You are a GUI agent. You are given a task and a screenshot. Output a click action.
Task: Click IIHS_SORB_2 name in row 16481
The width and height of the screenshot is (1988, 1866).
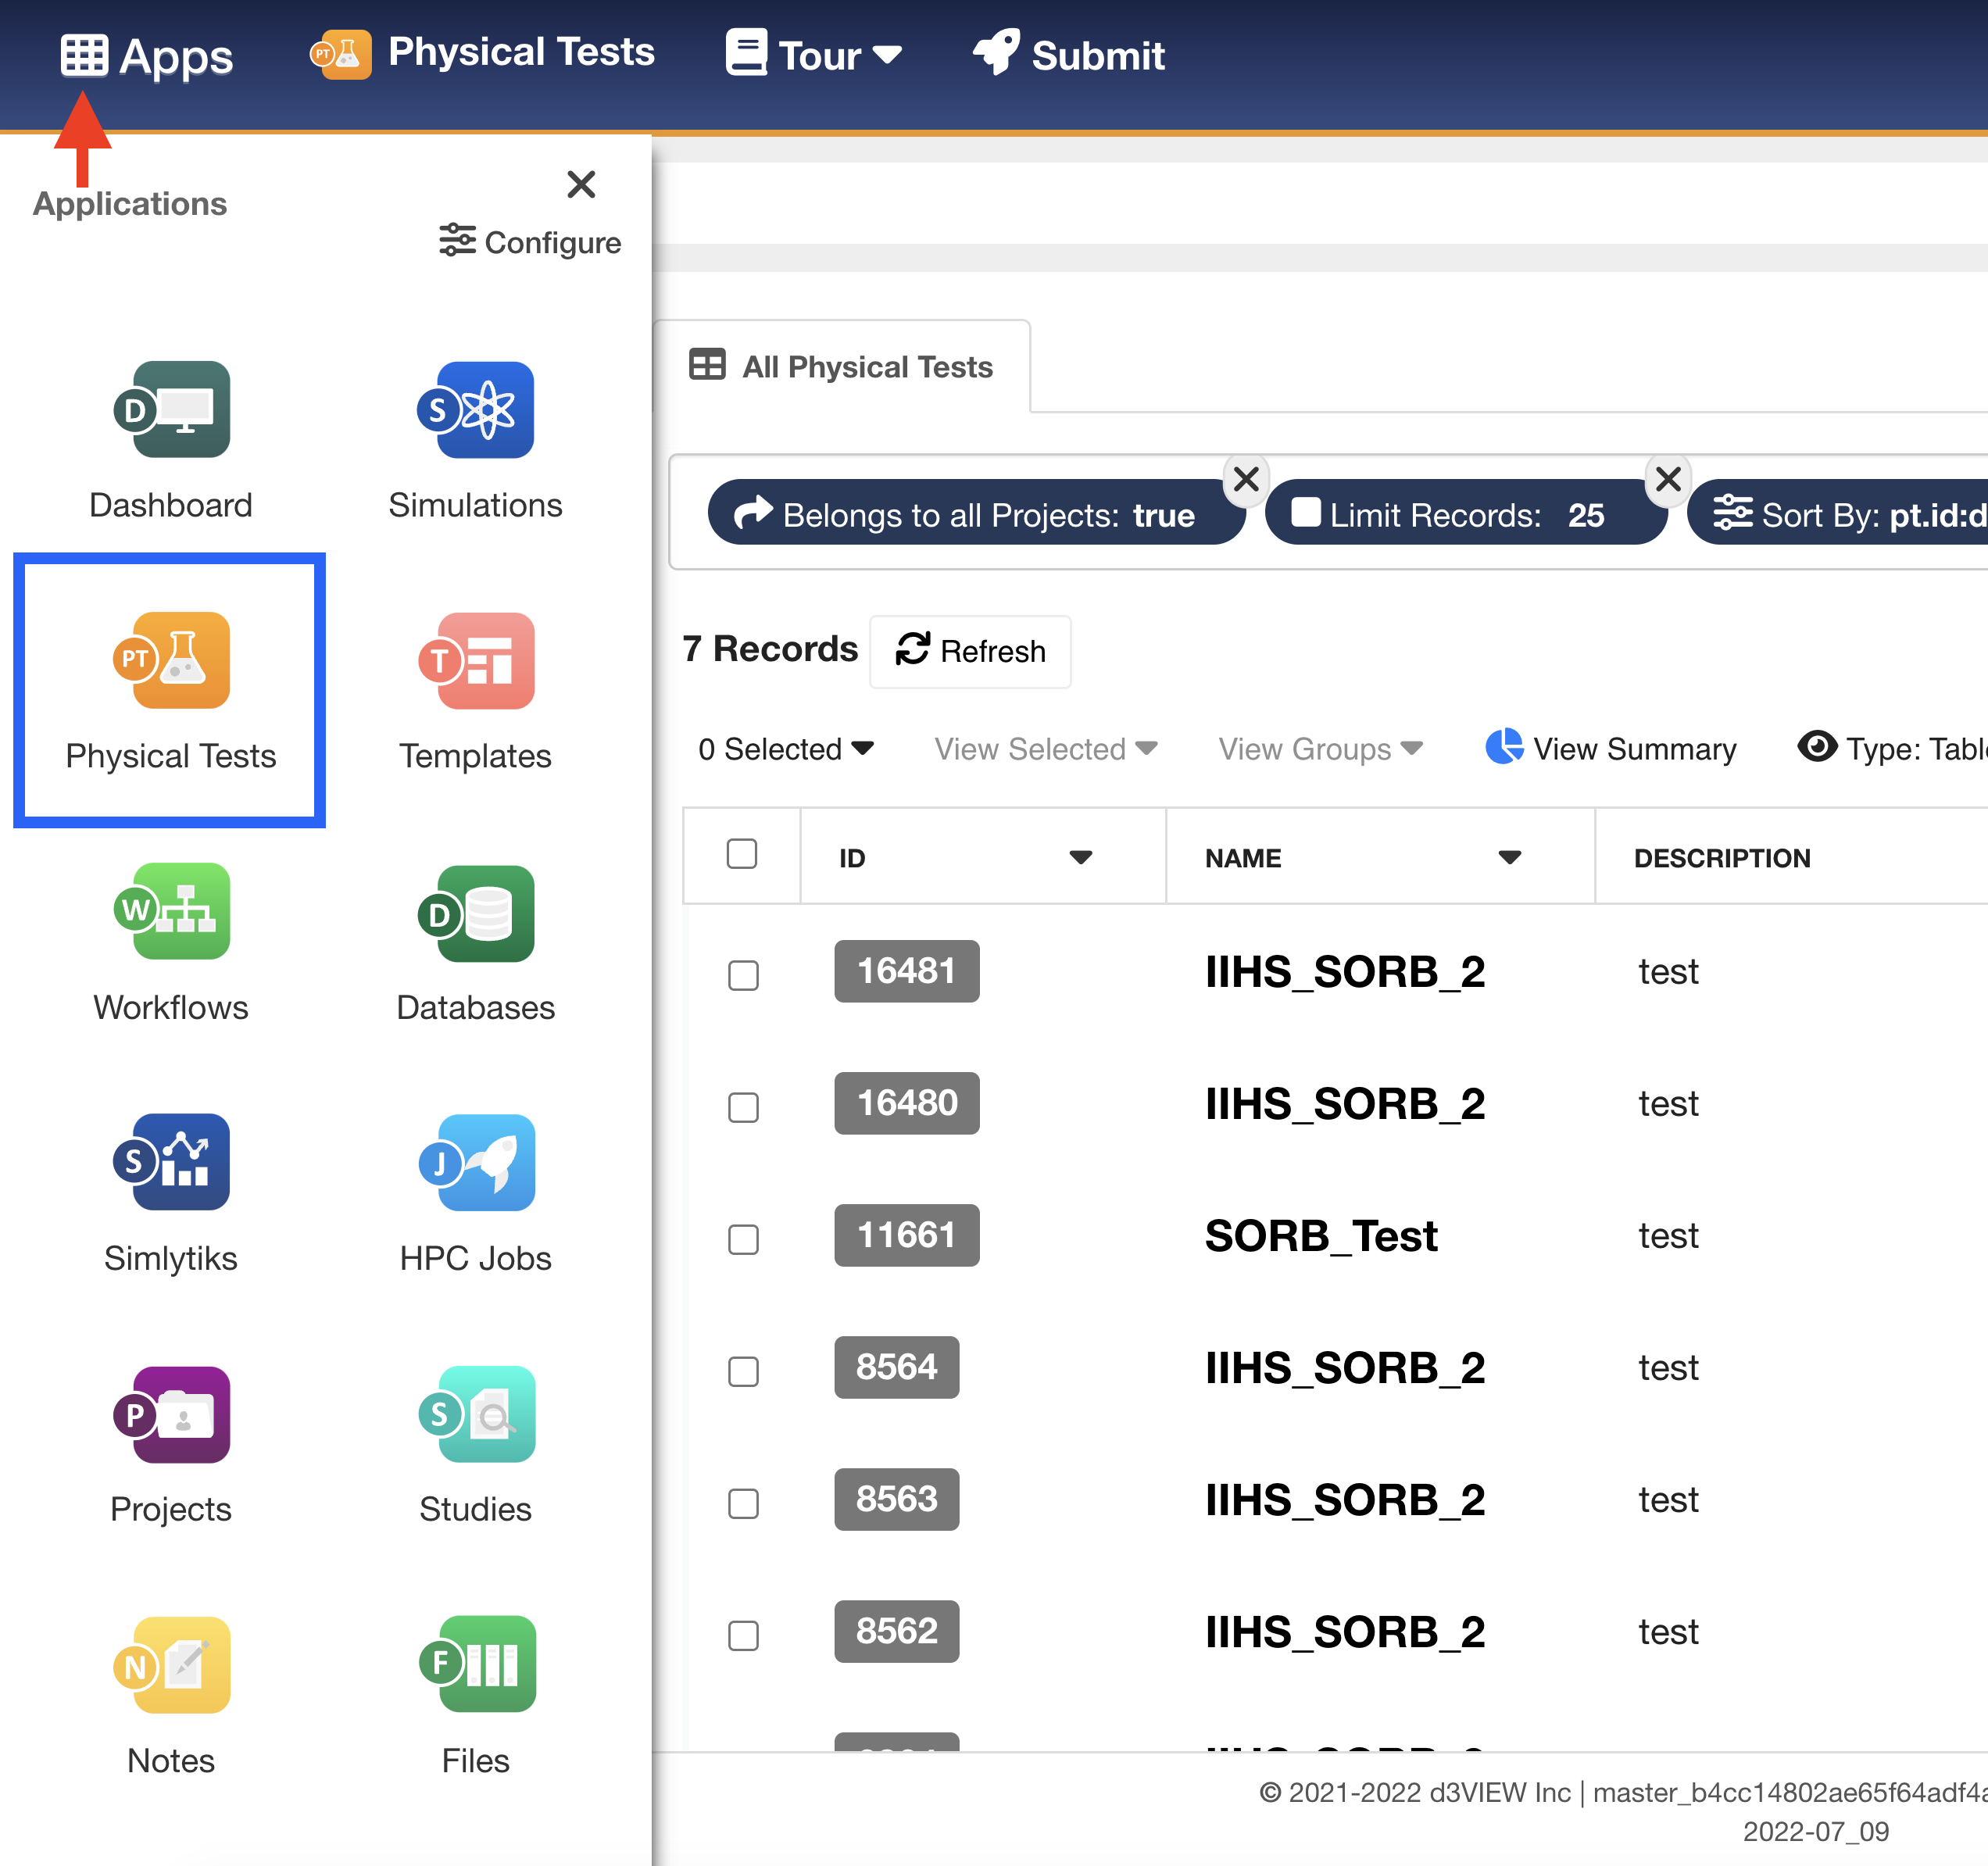point(1345,972)
